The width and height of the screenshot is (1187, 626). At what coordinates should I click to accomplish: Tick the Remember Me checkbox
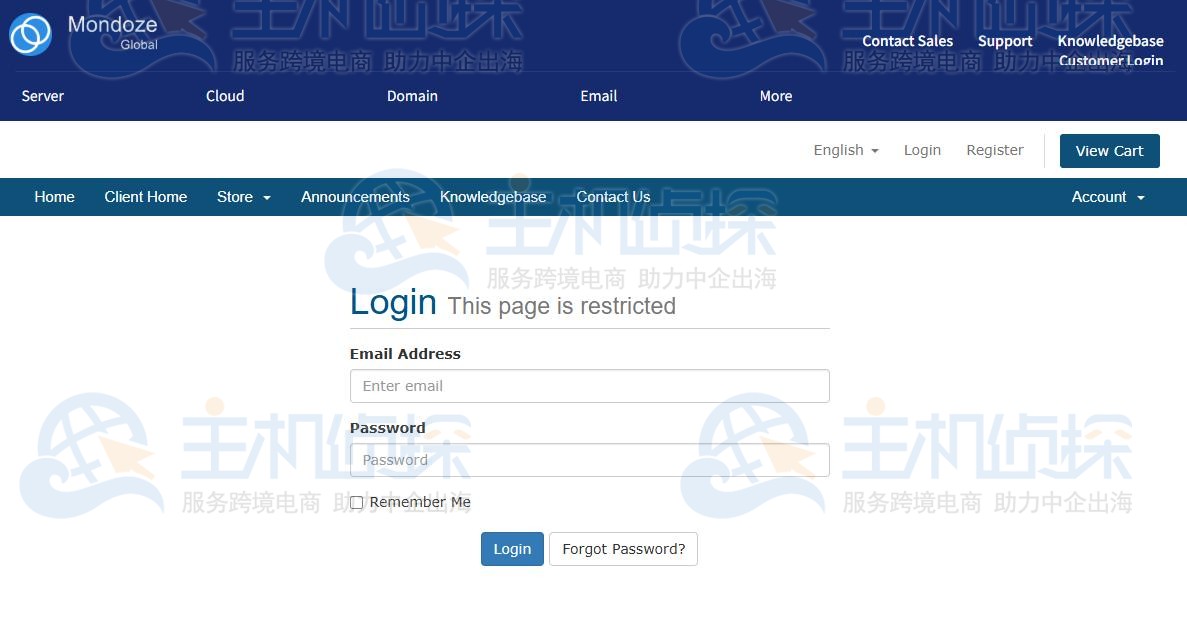[x=357, y=503]
